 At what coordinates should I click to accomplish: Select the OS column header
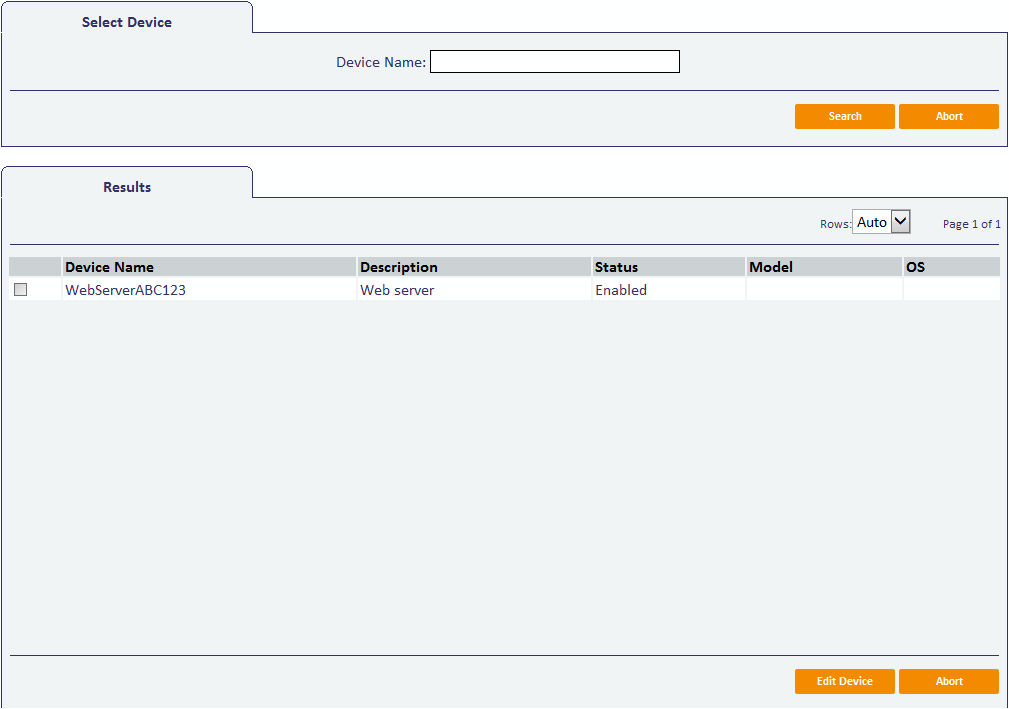[x=915, y=267]
